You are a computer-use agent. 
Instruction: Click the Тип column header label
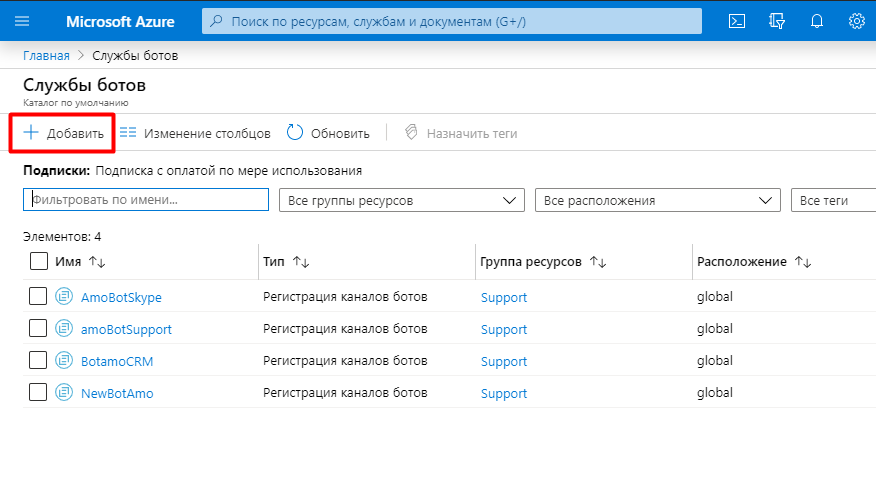pyautogui.click(x=274, y=261)
